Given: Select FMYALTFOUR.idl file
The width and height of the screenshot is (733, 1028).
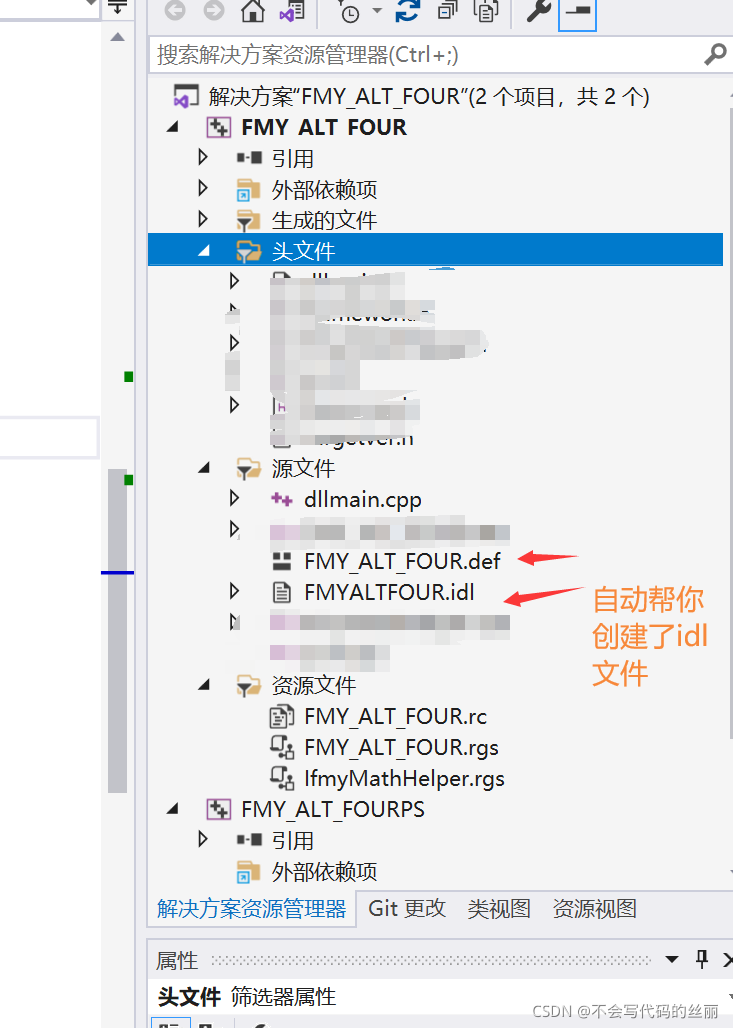Looking at the screenshot, I should (389, 593).
